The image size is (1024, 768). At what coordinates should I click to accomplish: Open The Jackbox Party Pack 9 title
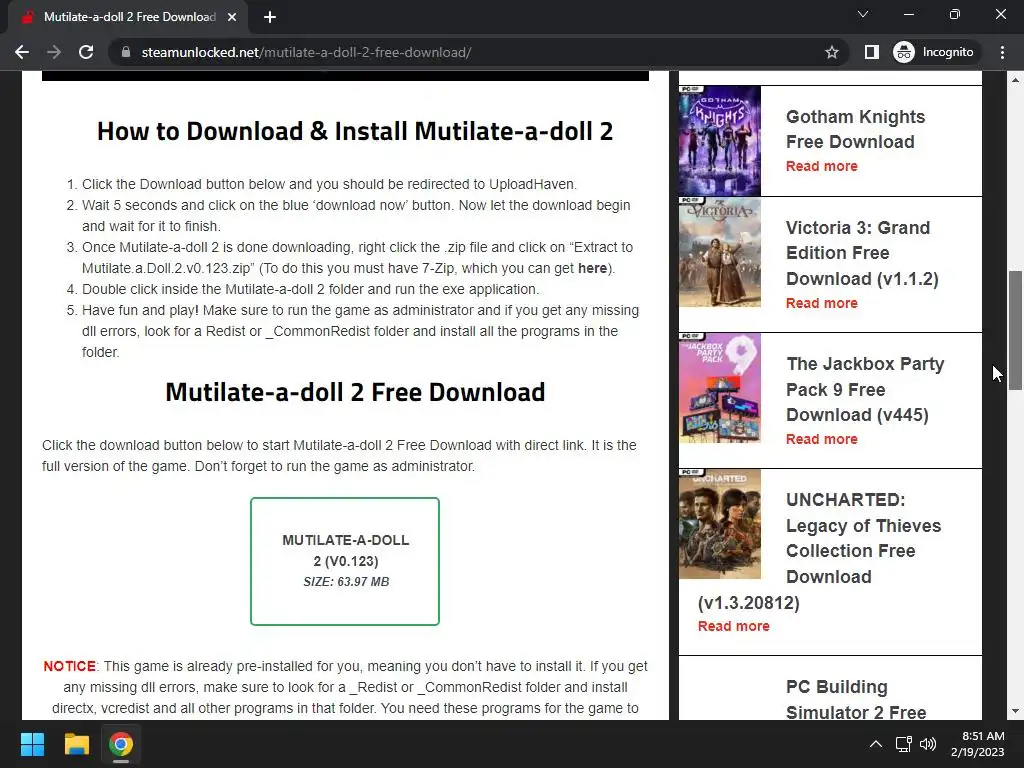(865, 389)
